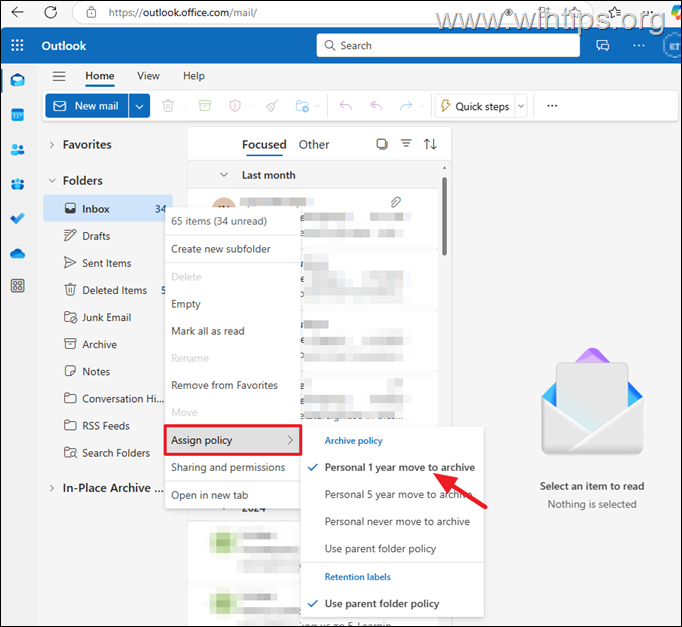Click in the Search box
This screenshot has height=627, width=682.
click(x=448, y=46)
